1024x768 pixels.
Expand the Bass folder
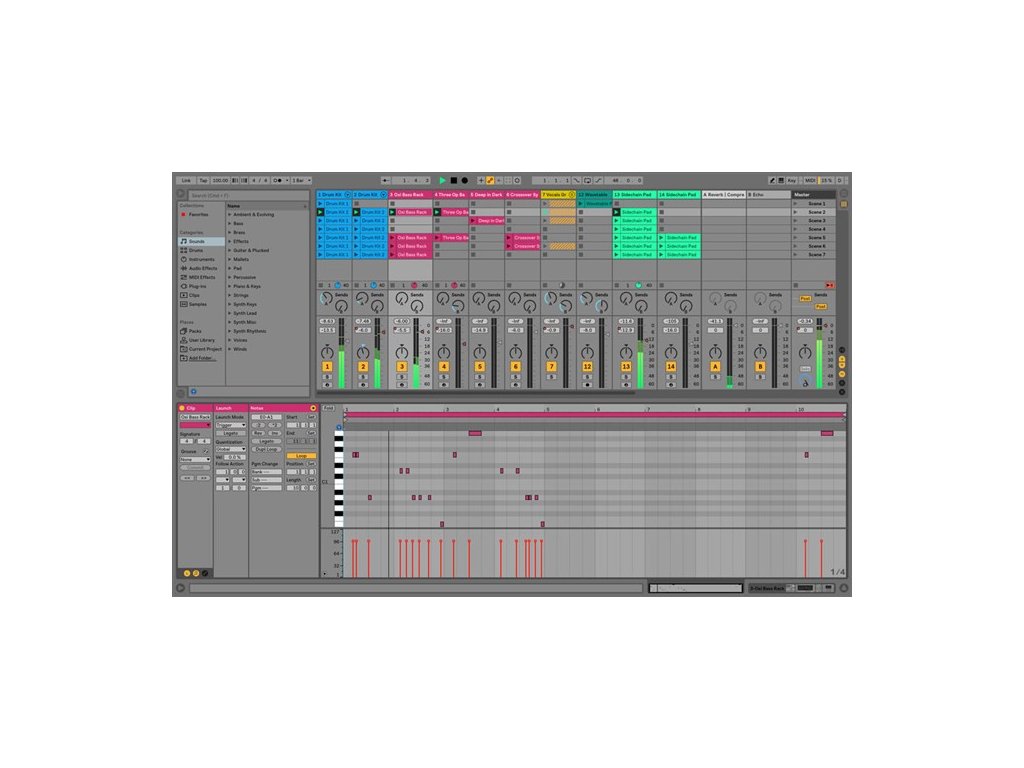(x=230, y=223)
